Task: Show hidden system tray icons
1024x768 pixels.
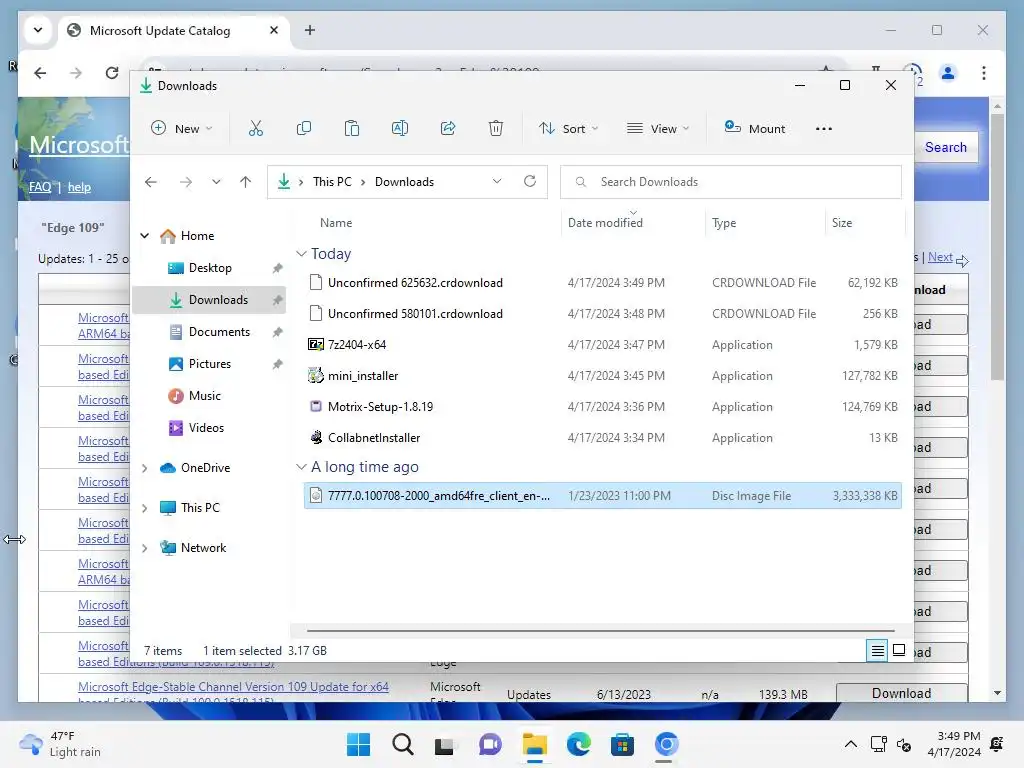Action: click(850, 744)
